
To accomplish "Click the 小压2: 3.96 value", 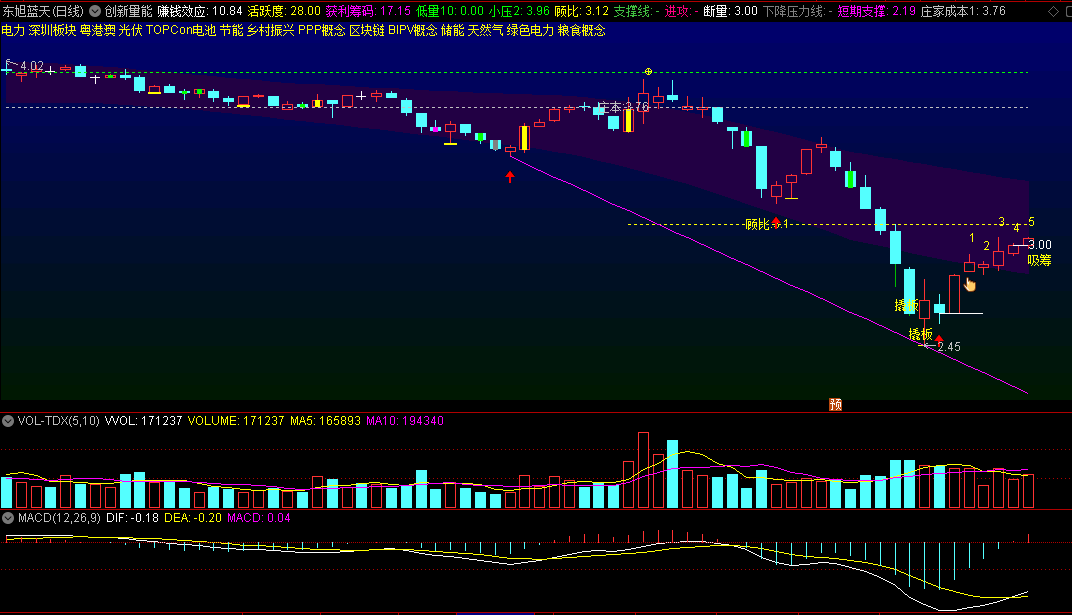I will point(518,11).
